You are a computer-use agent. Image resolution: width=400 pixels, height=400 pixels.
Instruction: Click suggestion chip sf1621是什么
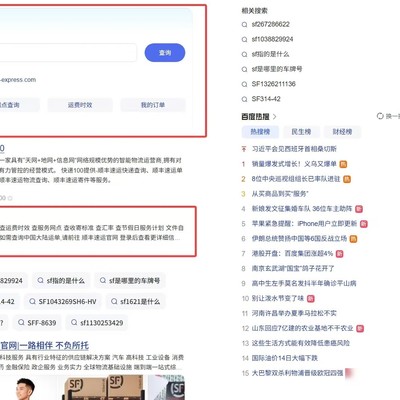coord(135,302)
